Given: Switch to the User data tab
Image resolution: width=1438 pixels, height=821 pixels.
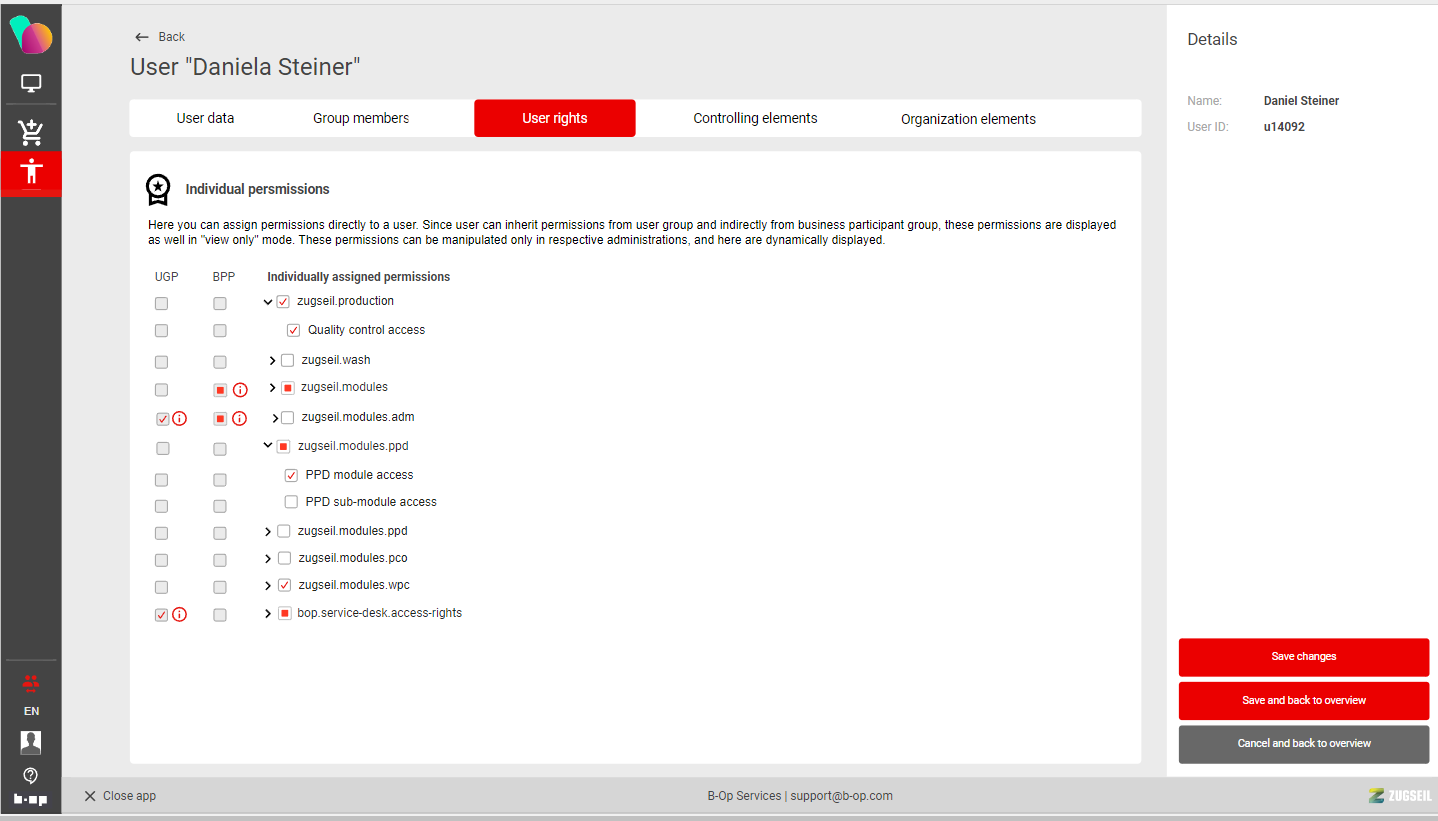Looking at the screenshot, I should coord(205,118).
